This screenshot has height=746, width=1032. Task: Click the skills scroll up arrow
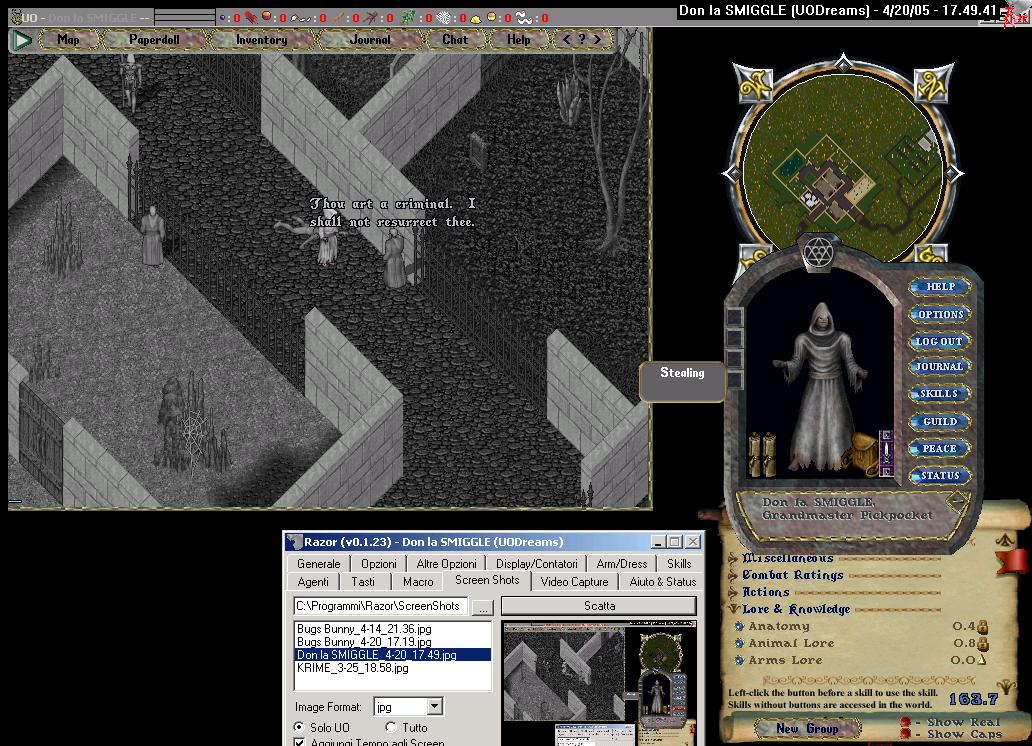[x=1006, y=540]
